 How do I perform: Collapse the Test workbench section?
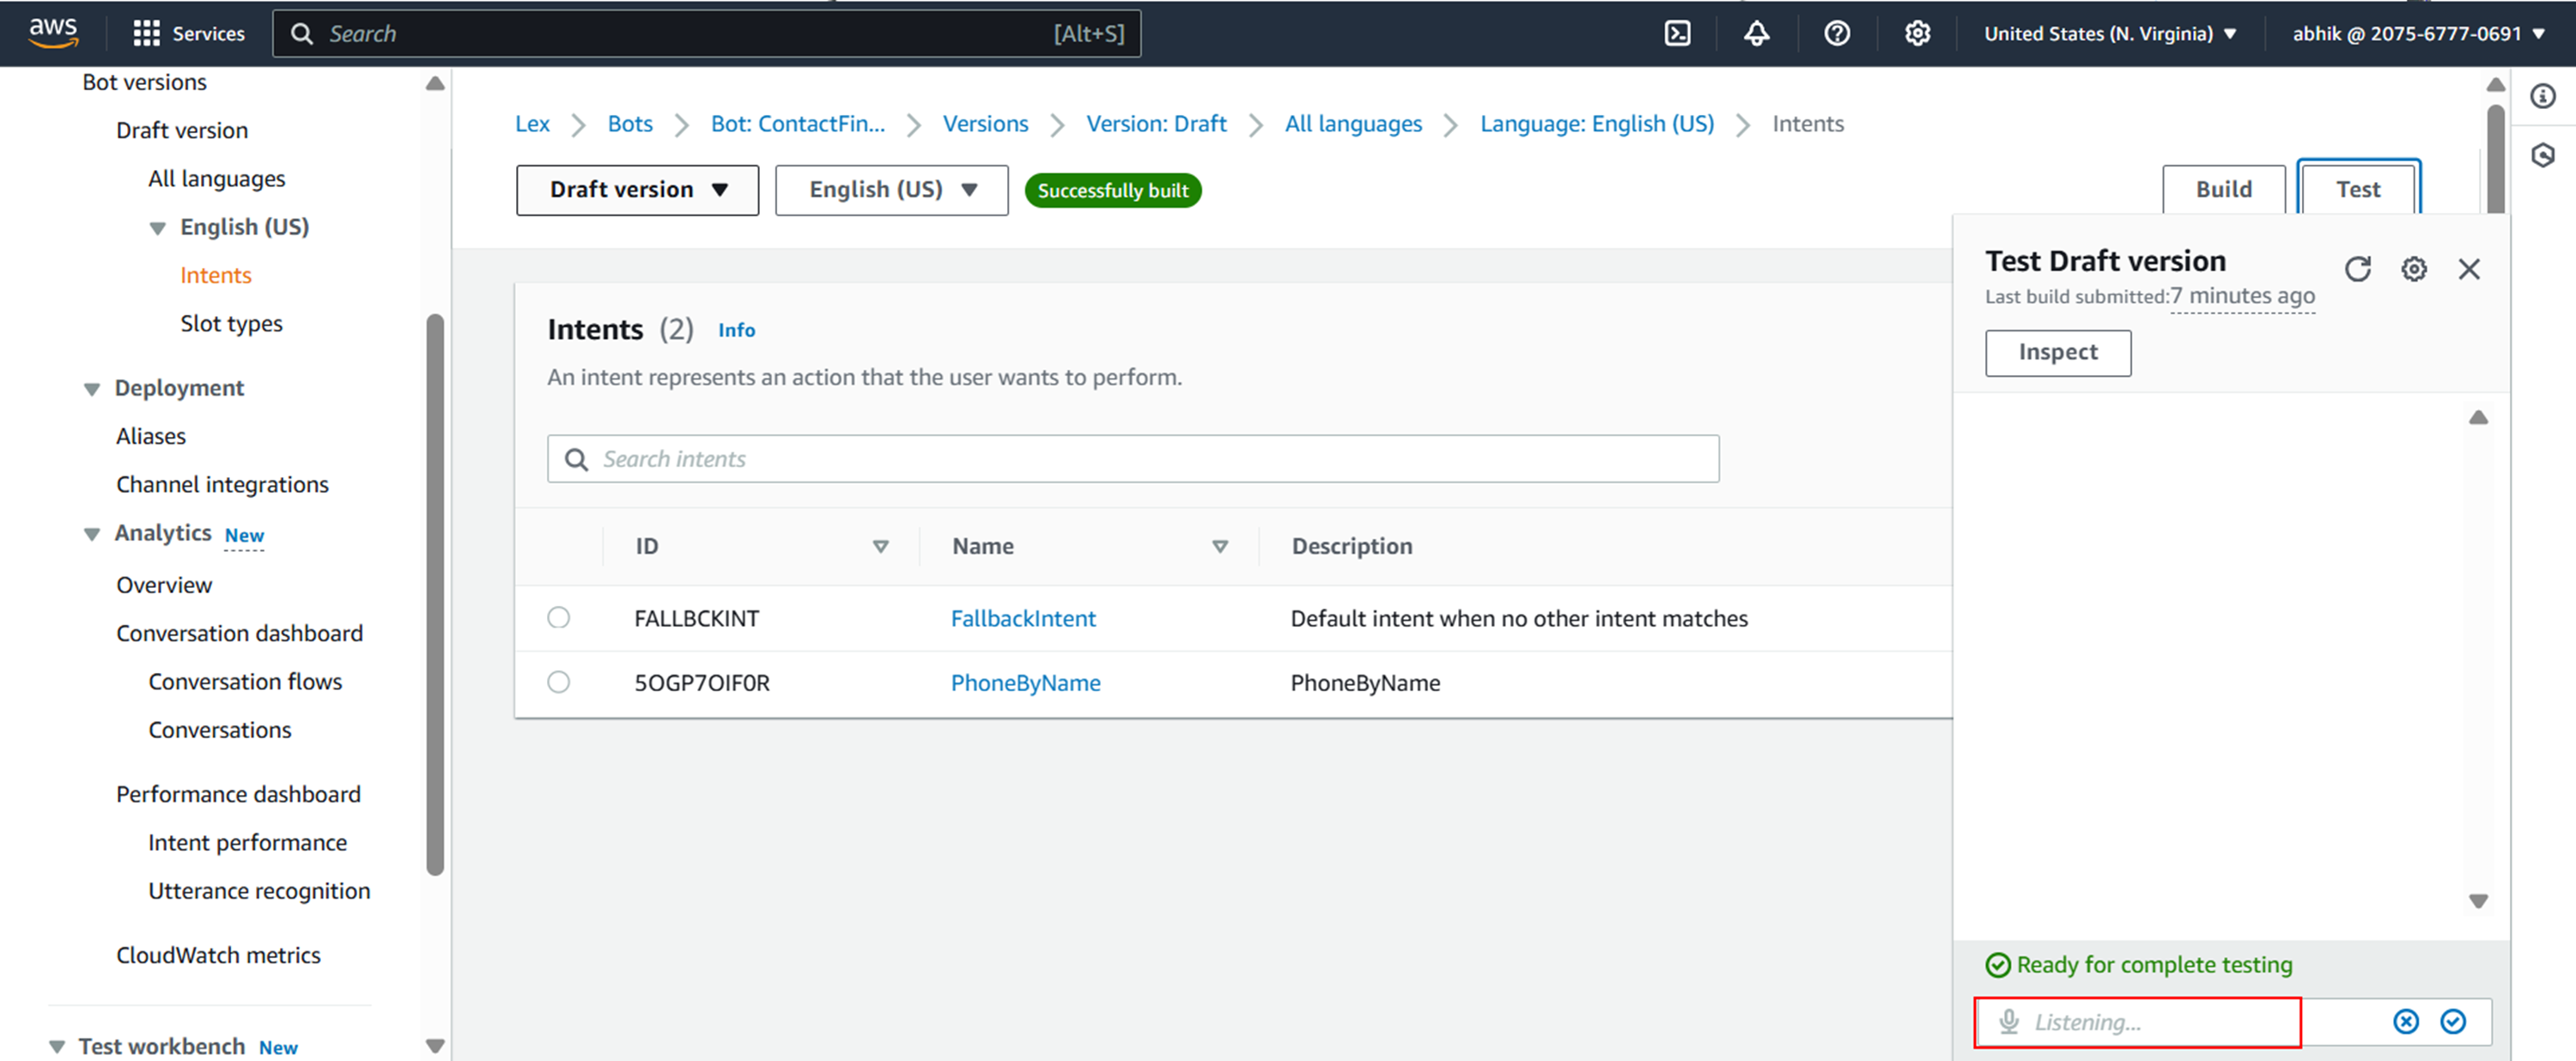(x=57, y=1046)
